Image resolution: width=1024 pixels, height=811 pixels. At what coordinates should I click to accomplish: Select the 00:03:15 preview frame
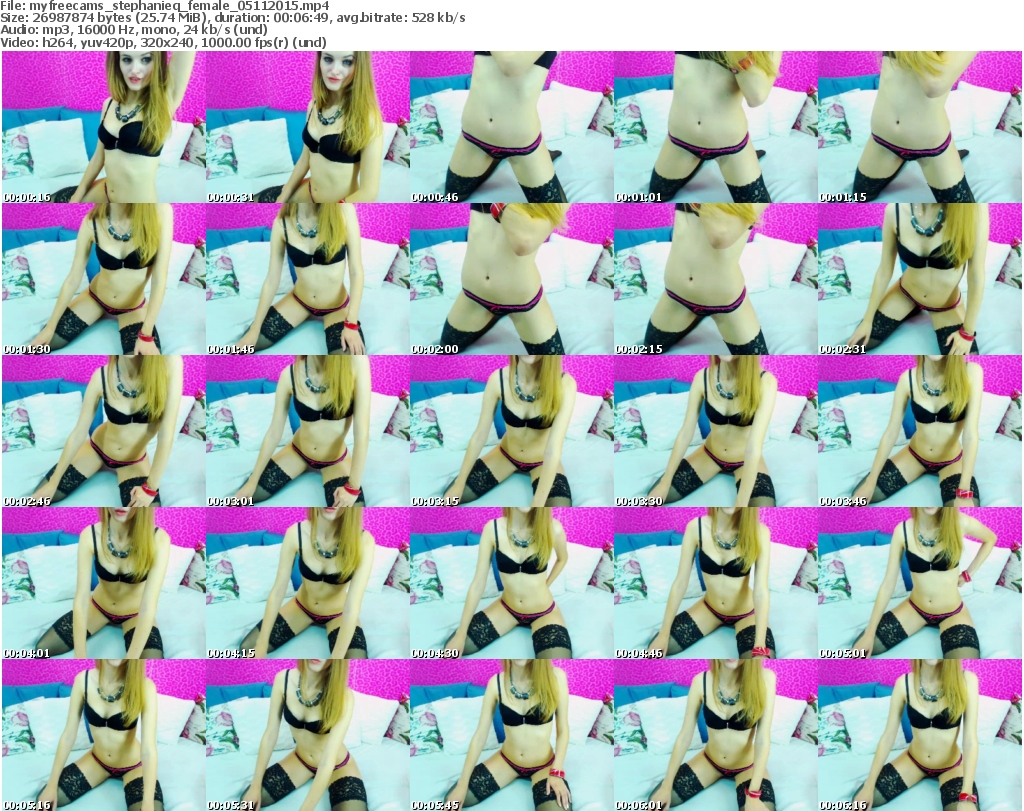511,431
